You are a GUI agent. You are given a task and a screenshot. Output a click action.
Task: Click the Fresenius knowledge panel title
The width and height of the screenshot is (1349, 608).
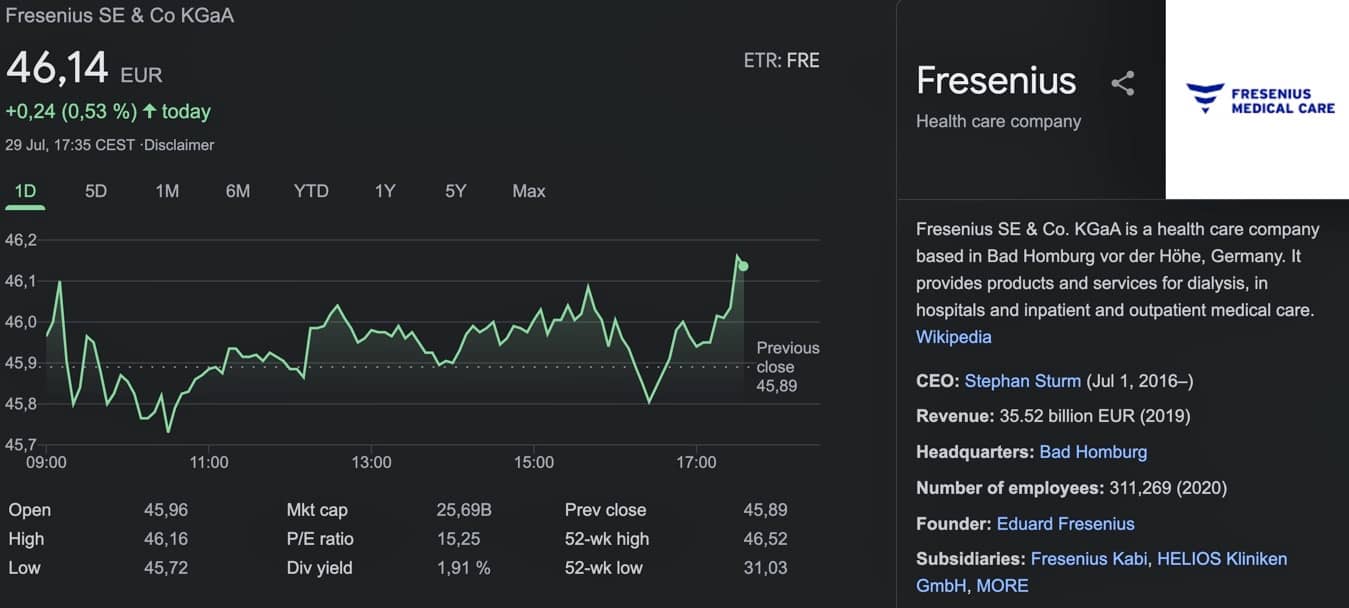click(996, 81)
